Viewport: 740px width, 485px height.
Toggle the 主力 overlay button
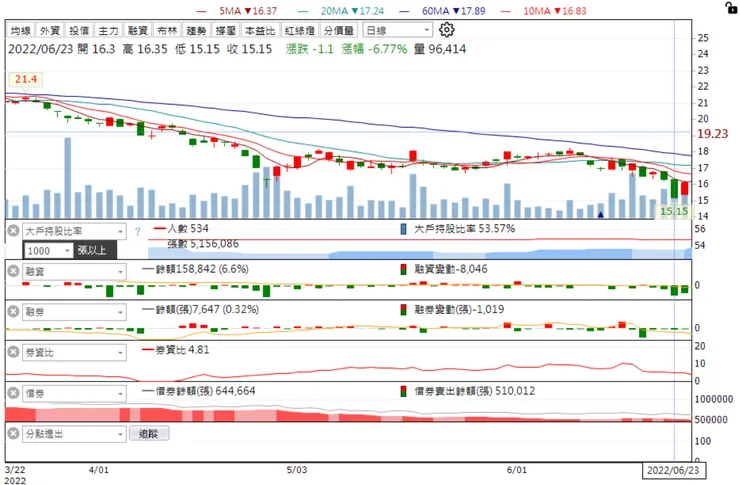tap(108, 30)
